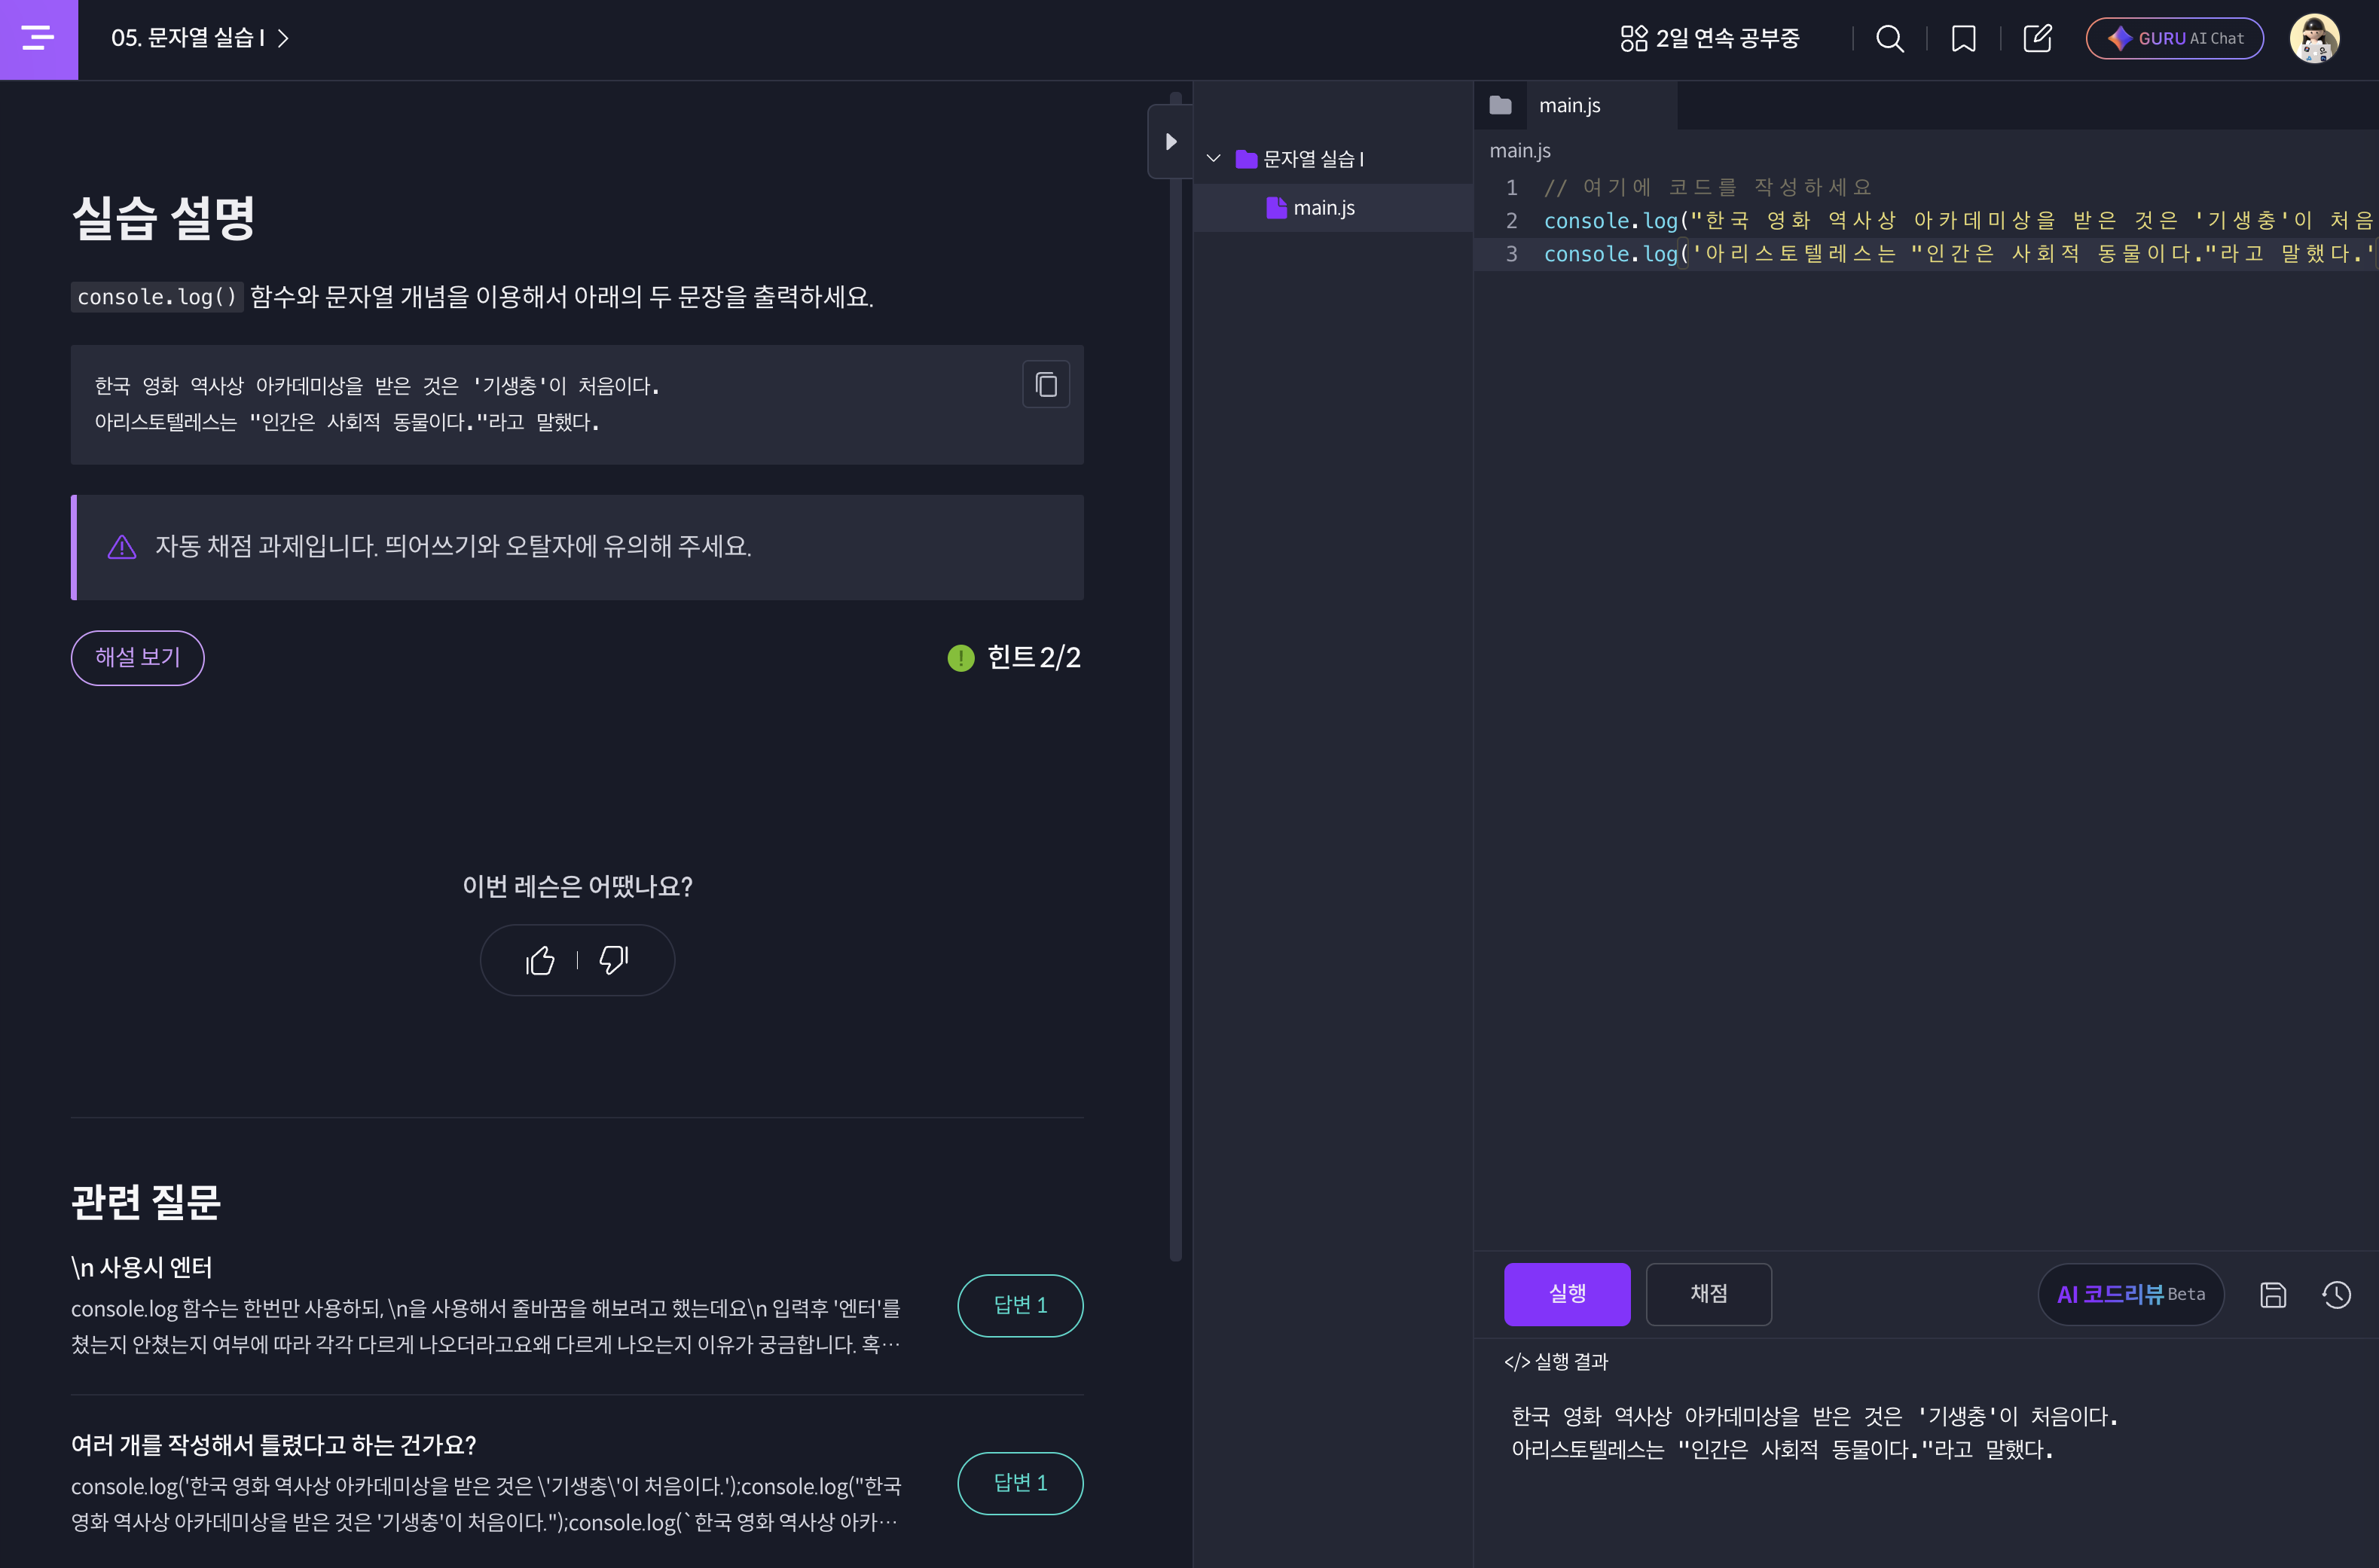Run code with the 실행 button
The width and height of the screenshot is (2379, 1568).
pyautogui.click(x=1566, y=1294)
